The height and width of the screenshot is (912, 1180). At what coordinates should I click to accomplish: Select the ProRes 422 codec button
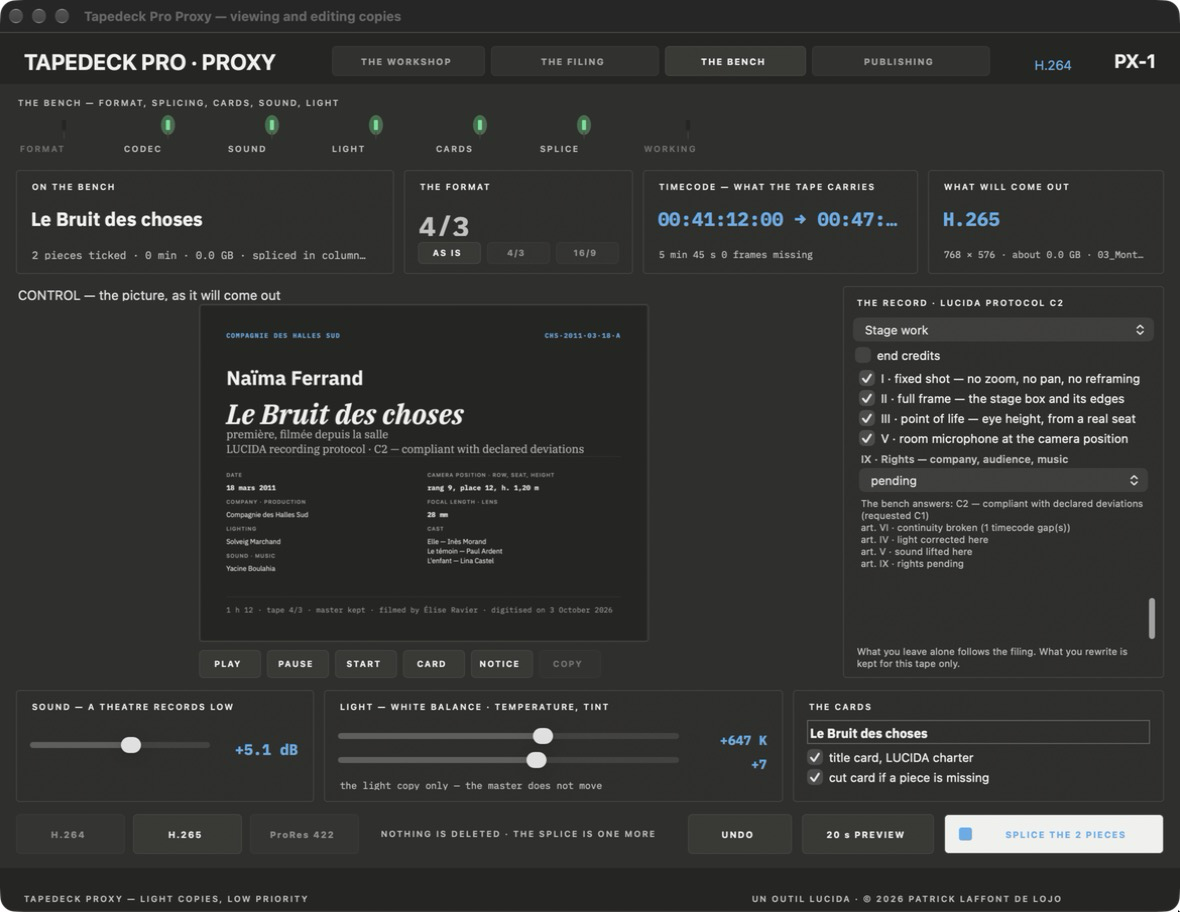point(303,834)
